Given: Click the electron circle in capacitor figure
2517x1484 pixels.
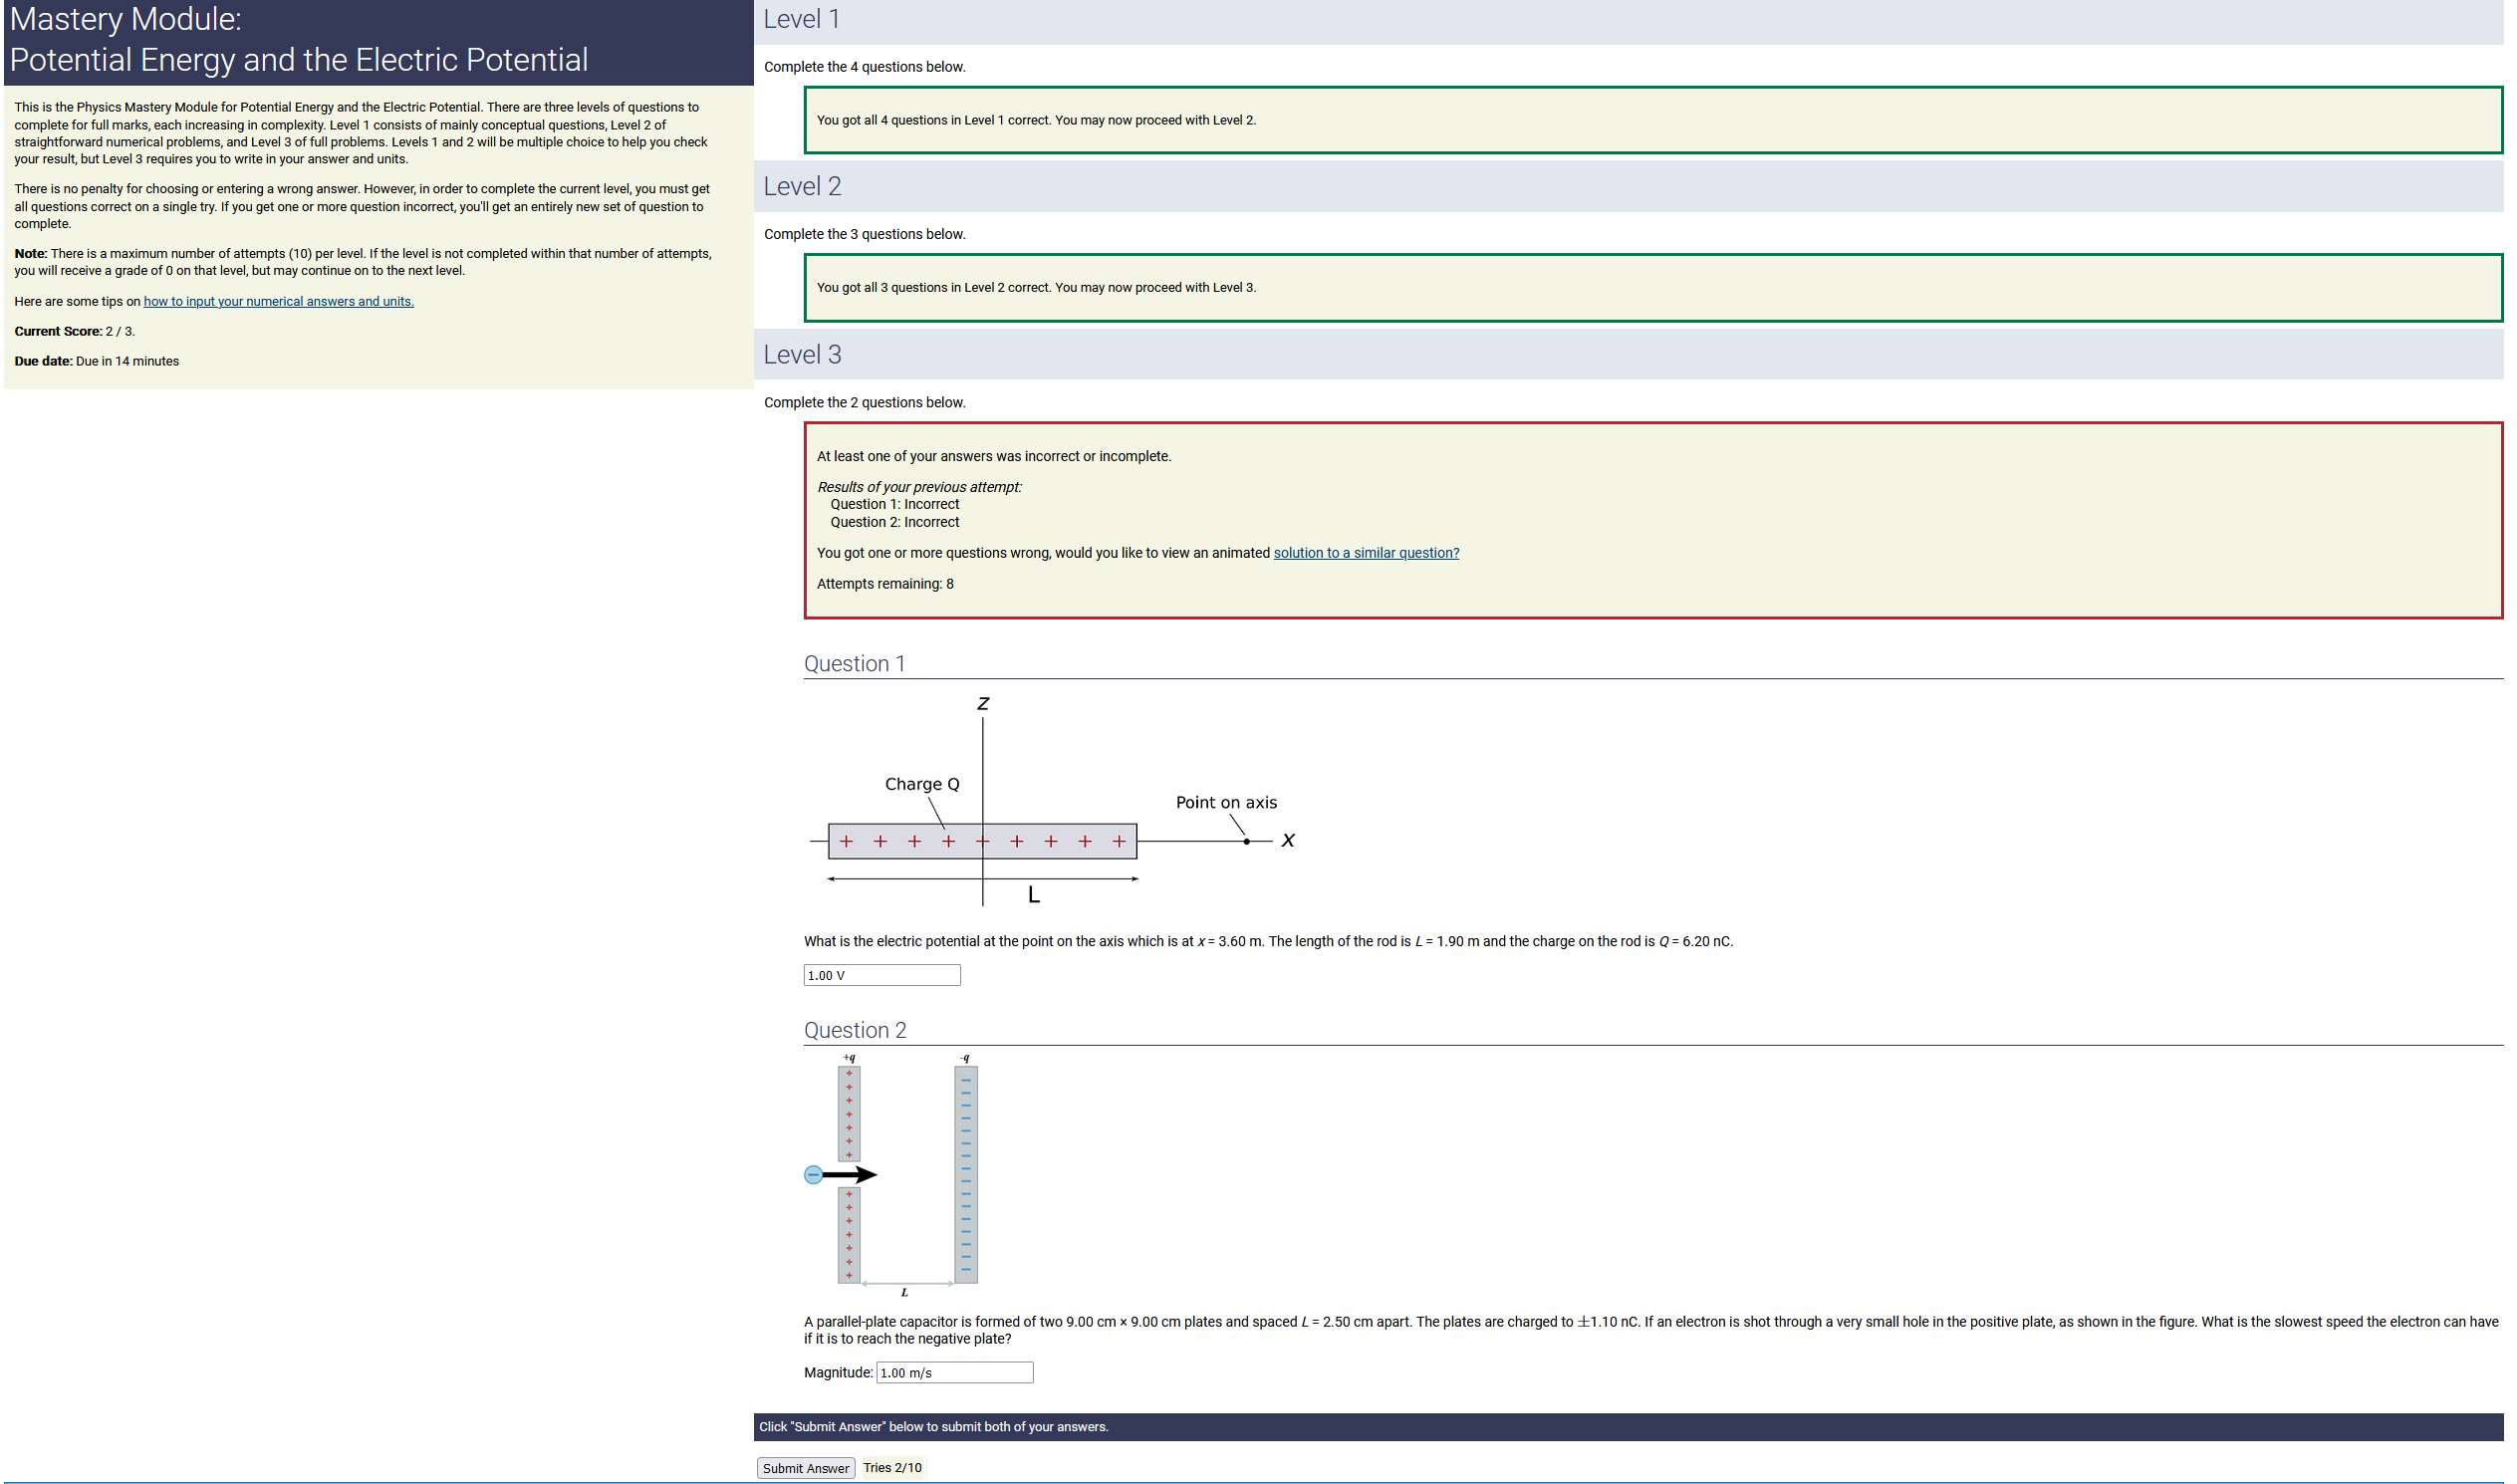Looking at the screenshot, I should (814, 1175).
